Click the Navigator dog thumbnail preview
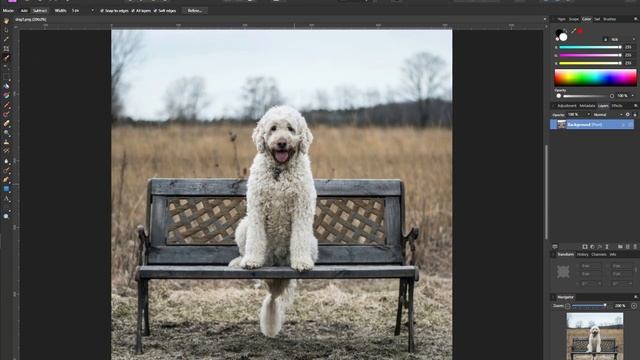This screenshot has width=640, height=360. click(595, 336)
